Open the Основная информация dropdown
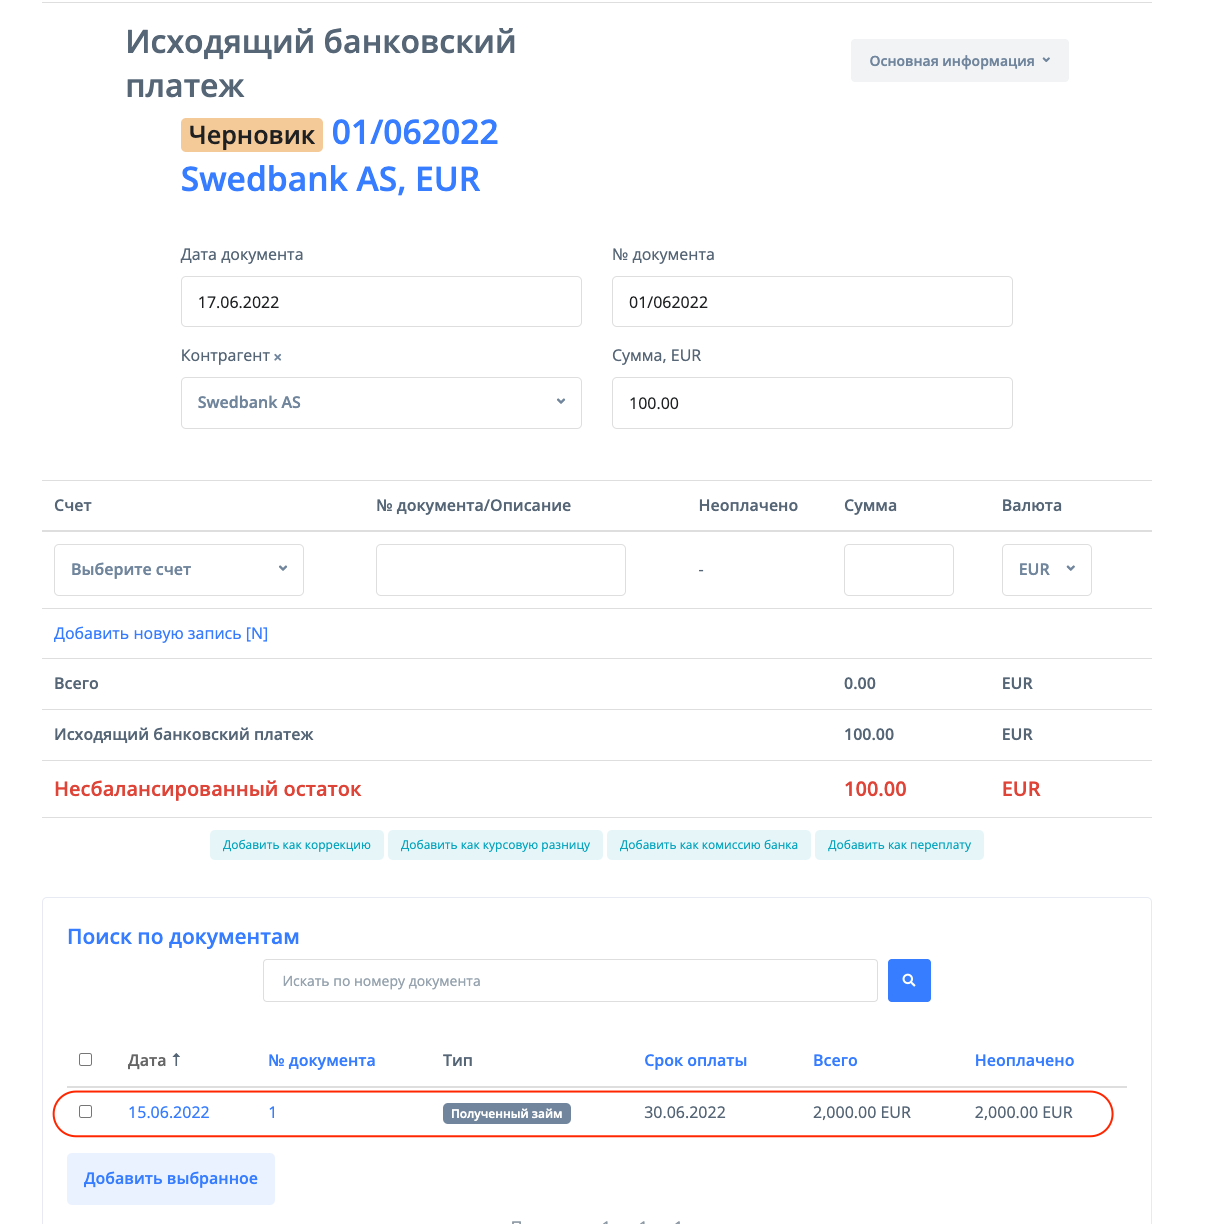The width and height of the screenshot is (1224, 1224). (959, 61)
